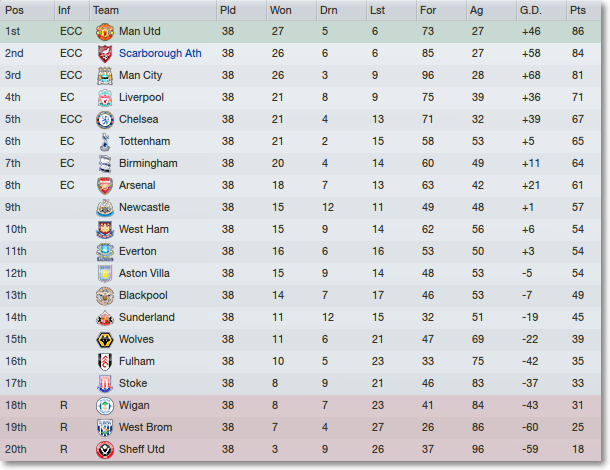Sort by the Team column header
The height and width of the screenshot is (470, 610).
click(x=105, y=10)
